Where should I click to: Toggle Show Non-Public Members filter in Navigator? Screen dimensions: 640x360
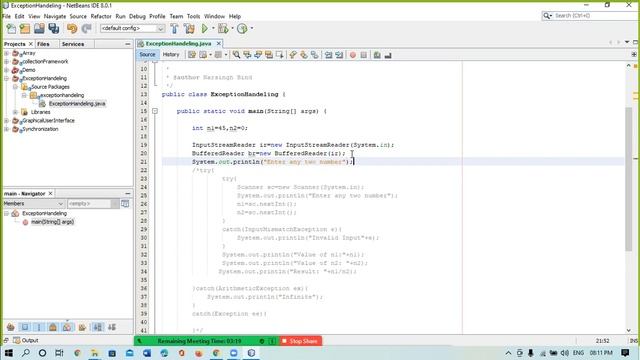pos(53,327)
